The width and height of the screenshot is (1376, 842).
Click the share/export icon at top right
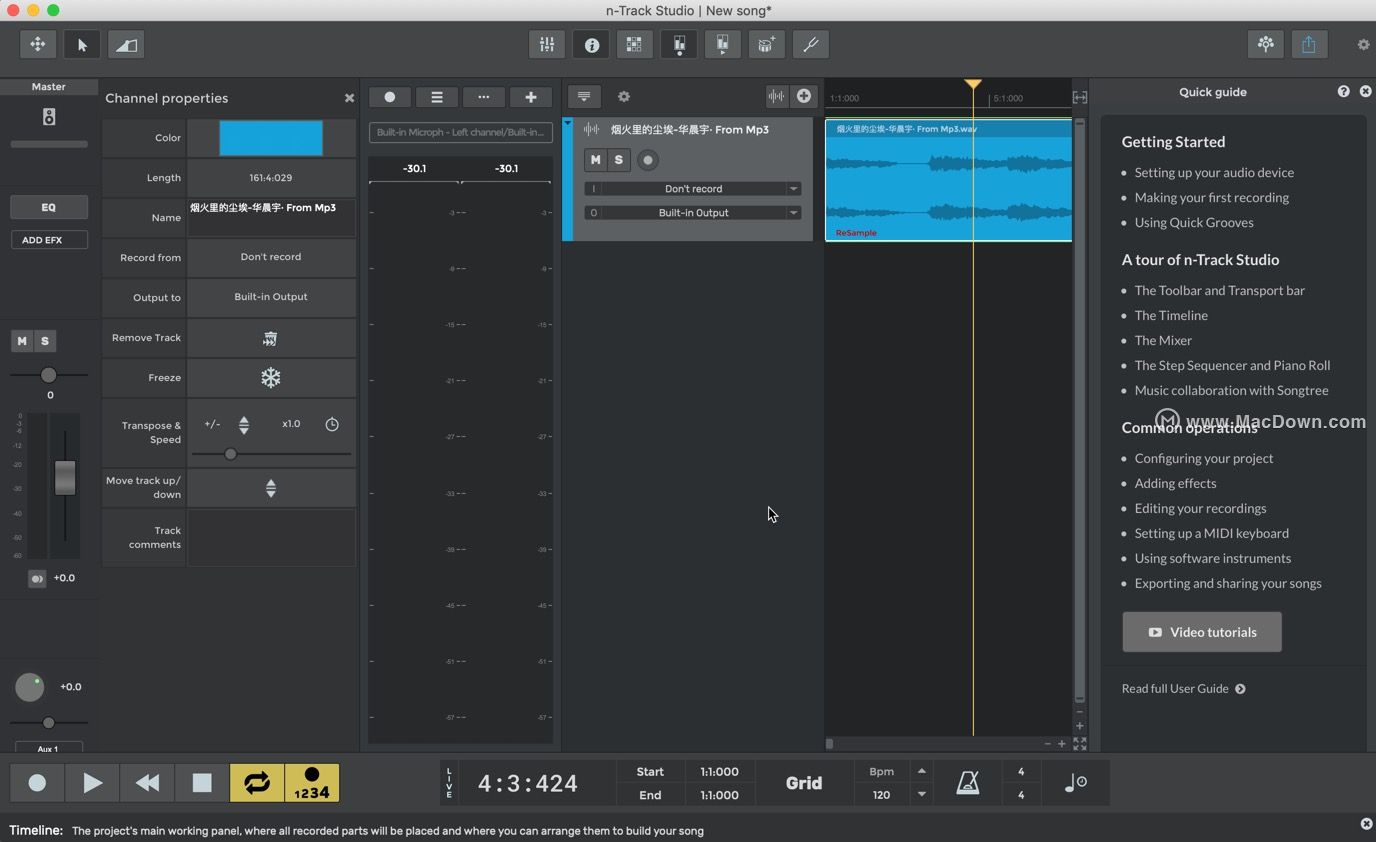click(x=1309, y=44)
